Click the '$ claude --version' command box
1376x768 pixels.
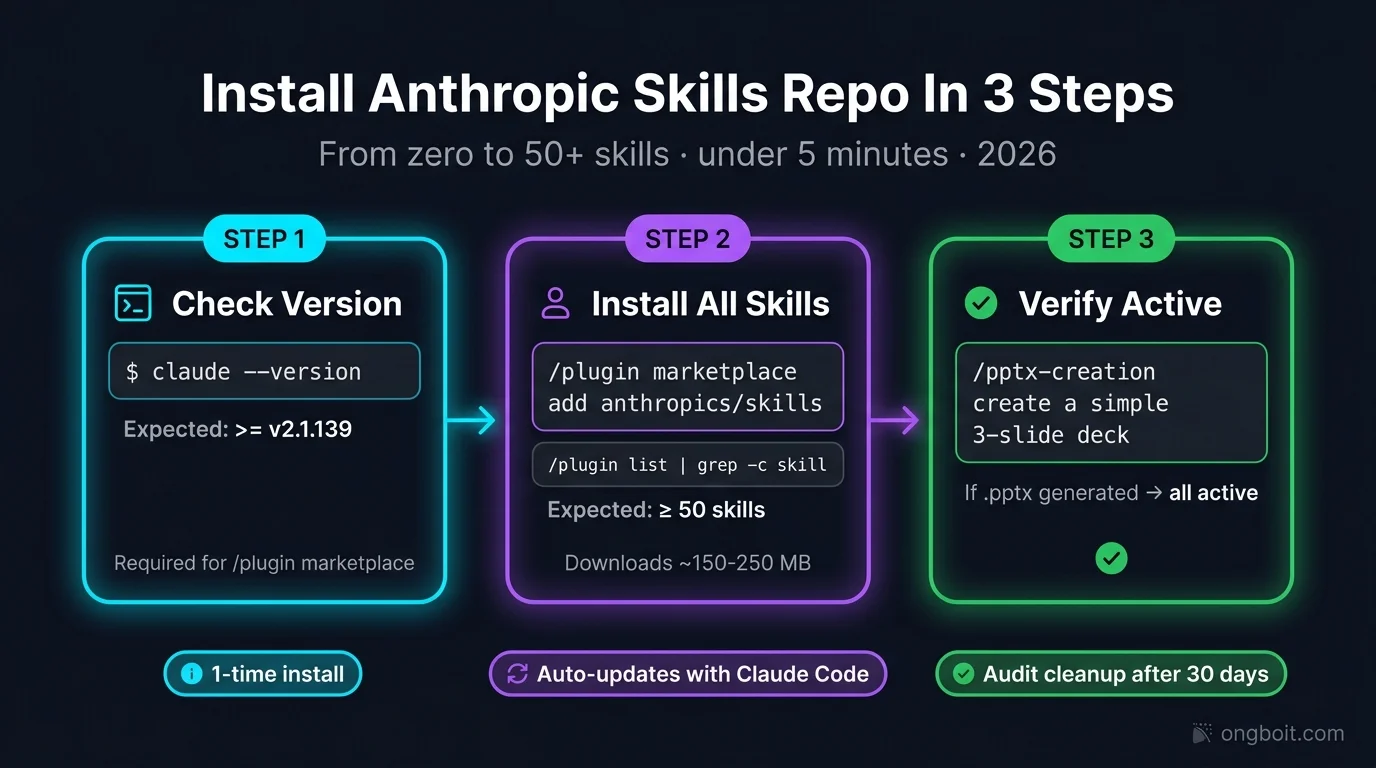(264, 371)
